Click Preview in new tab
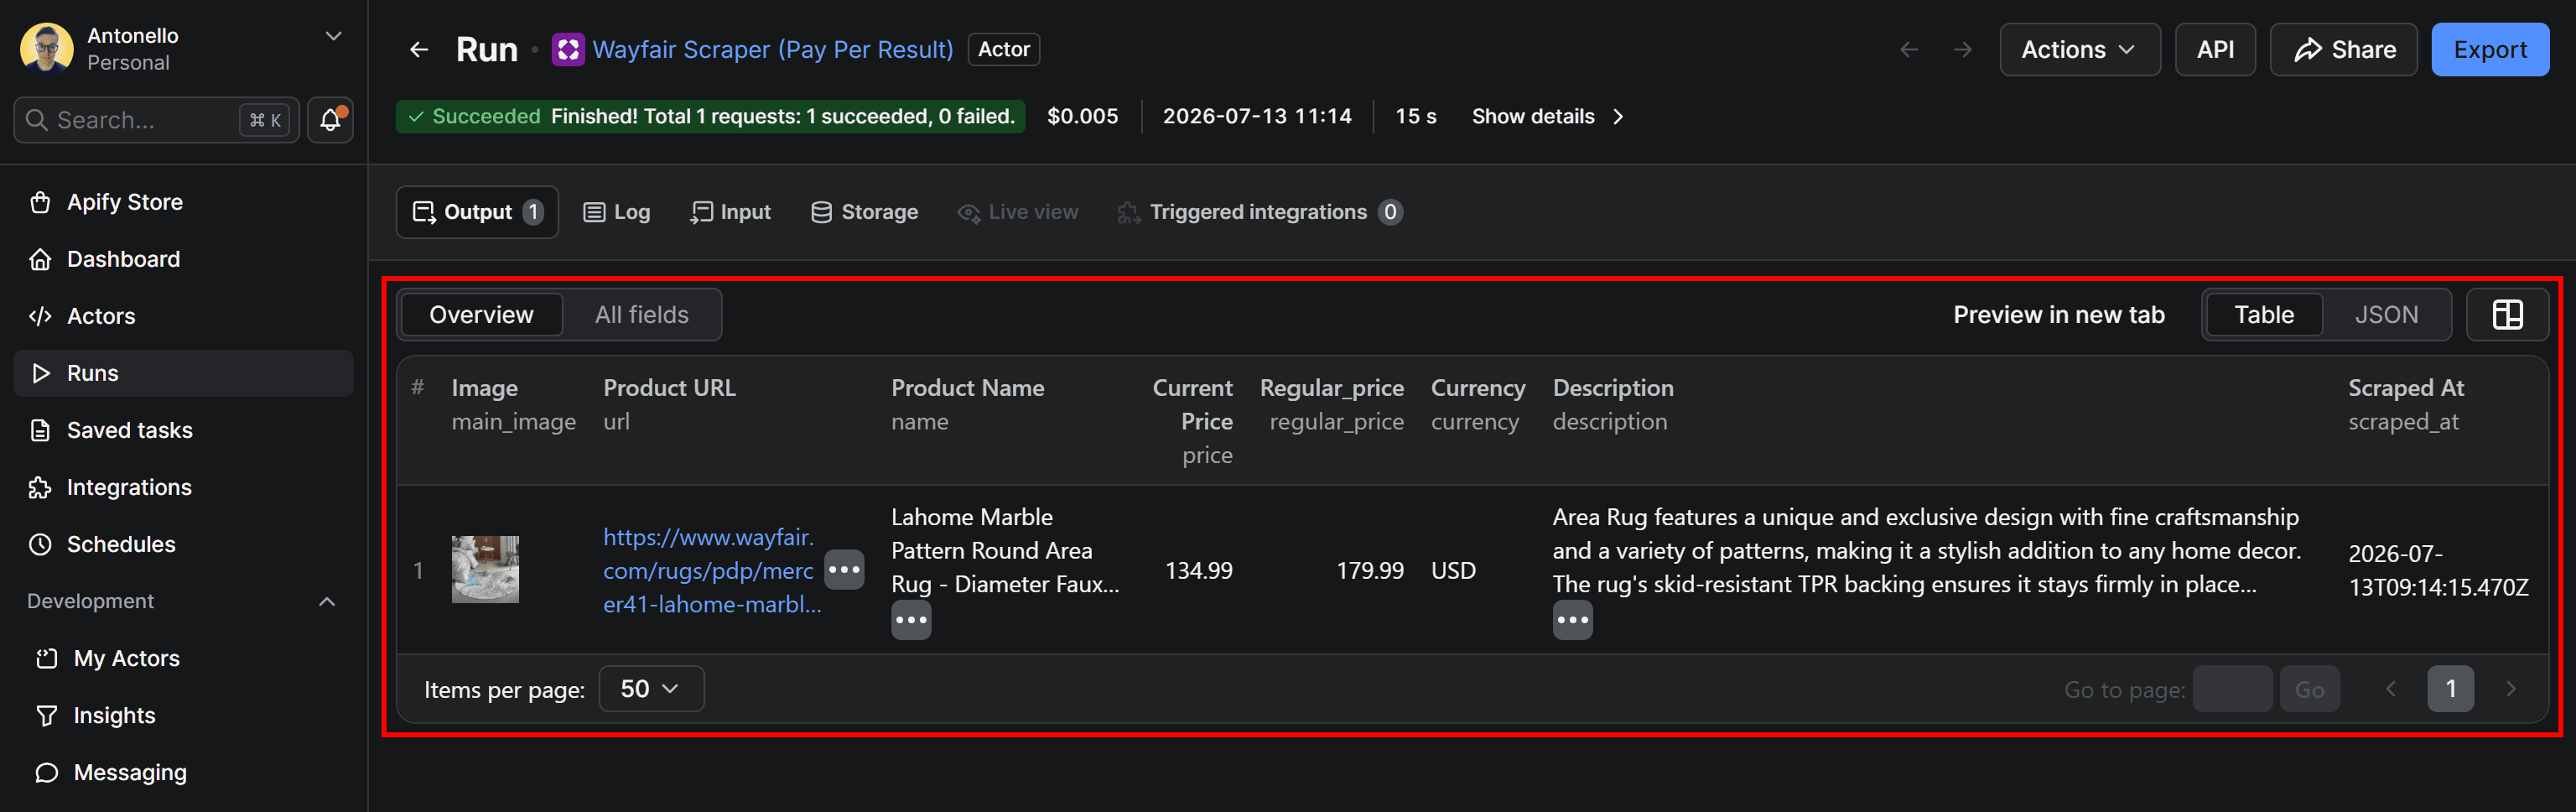This screenshot has width=2576, height=812. click(2058, 315)
